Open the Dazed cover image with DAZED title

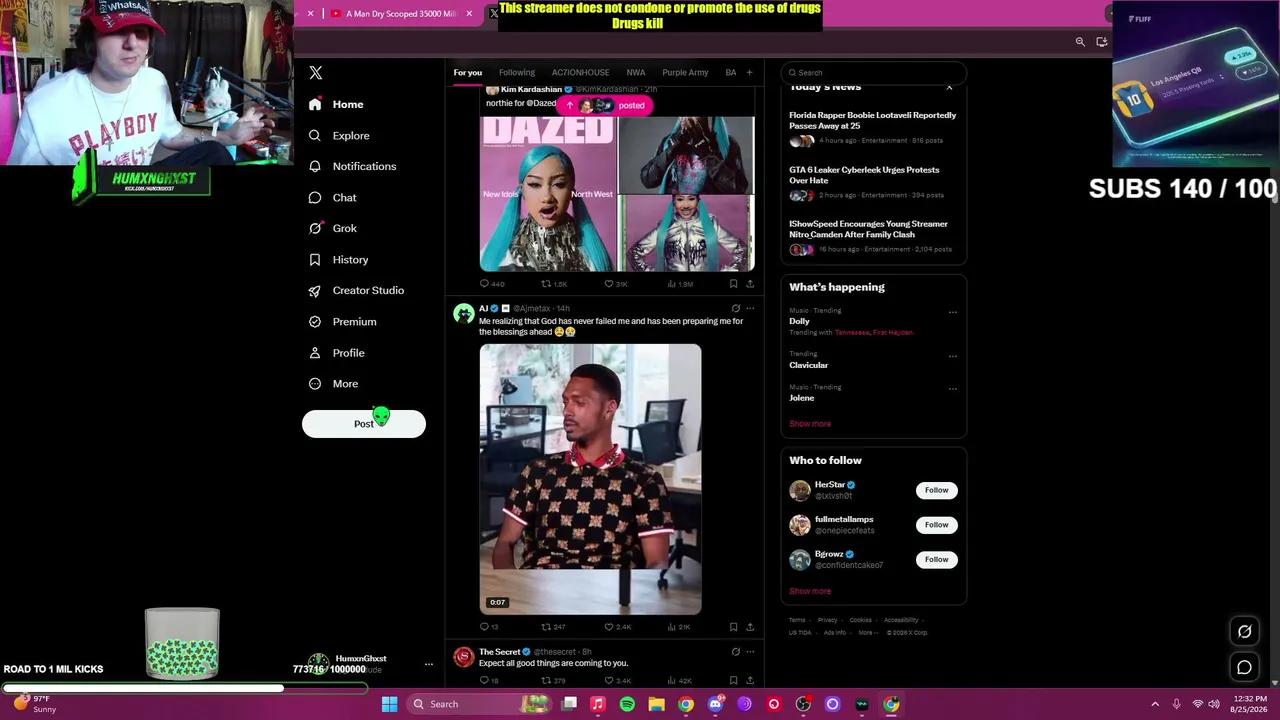[x=548, y=194]
